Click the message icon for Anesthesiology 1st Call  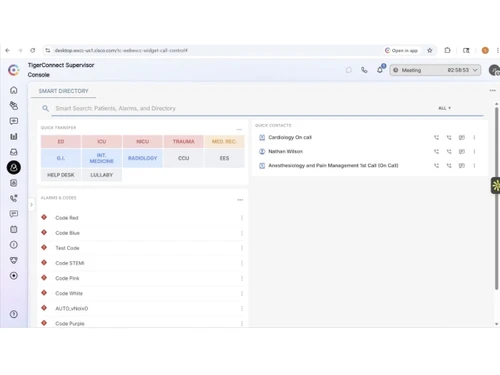tap(462, 165)
